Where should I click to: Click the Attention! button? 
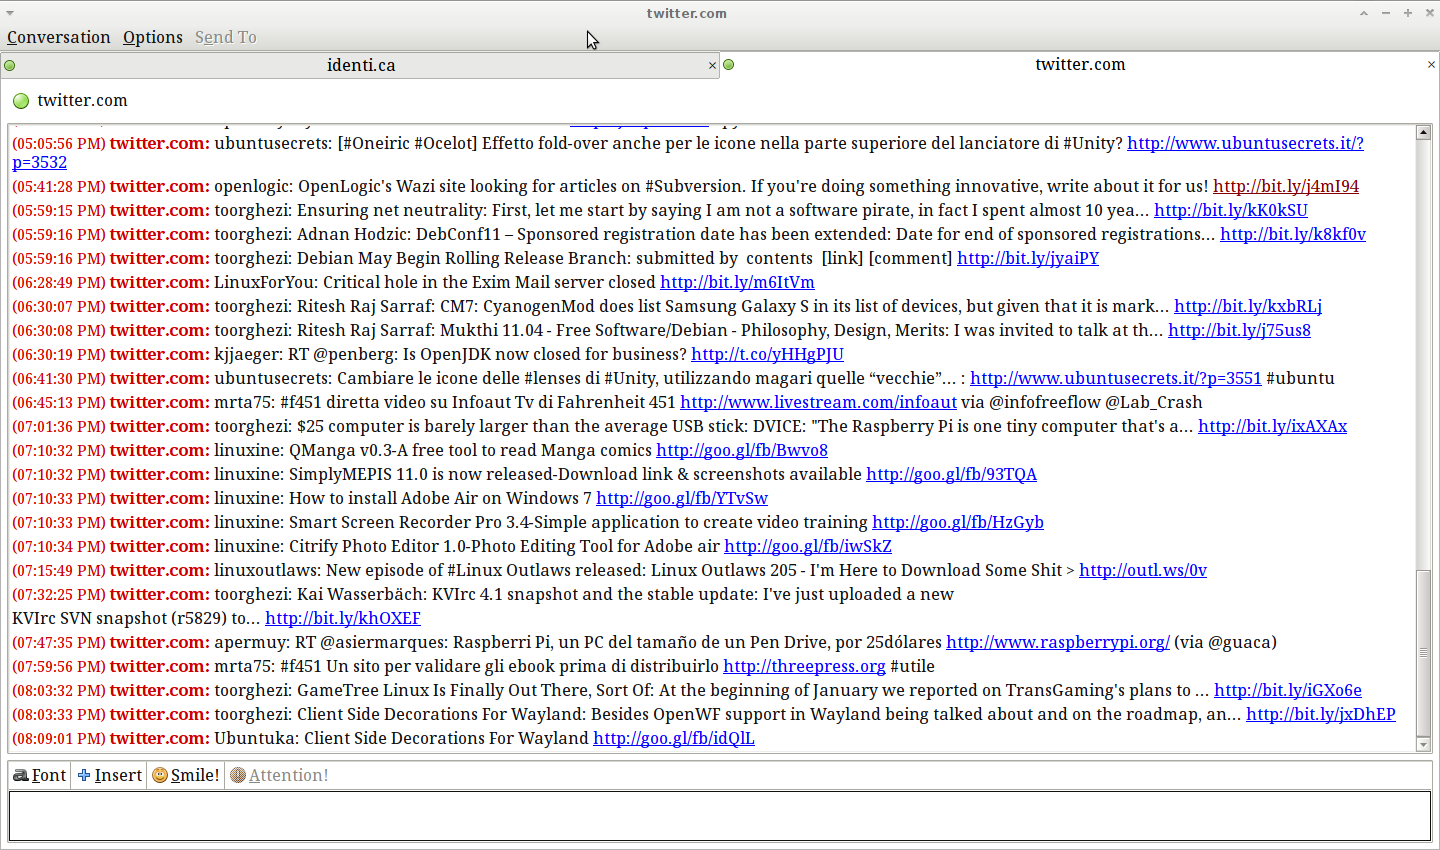(279, 775)
